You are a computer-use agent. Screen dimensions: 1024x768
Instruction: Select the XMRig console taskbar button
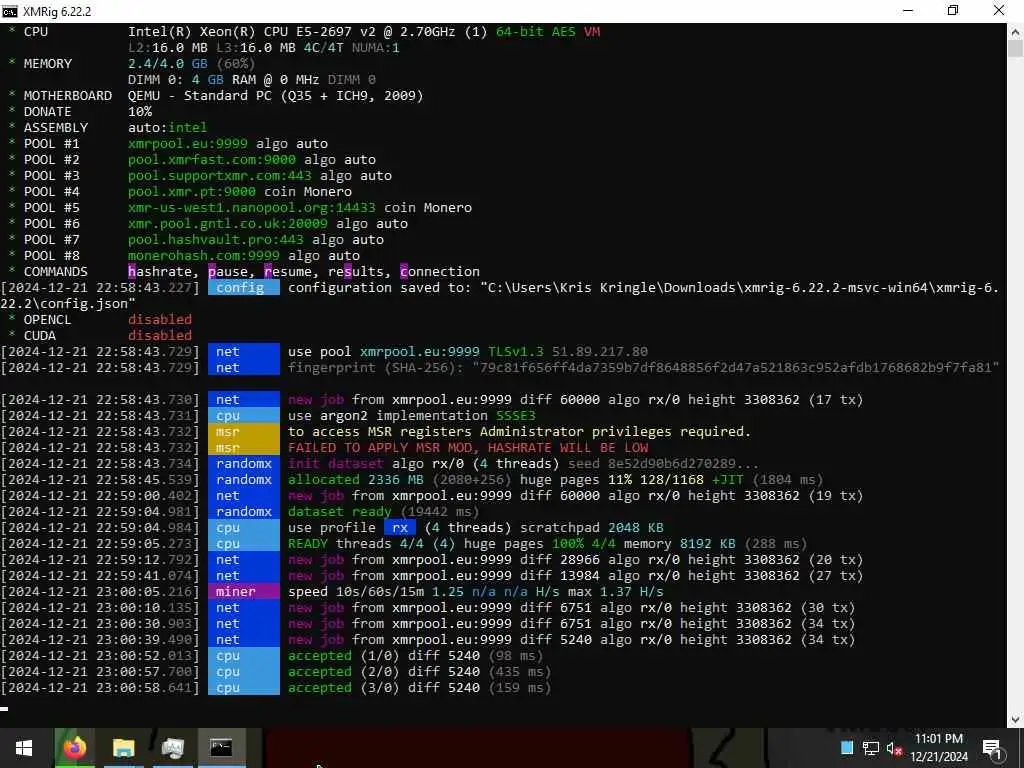(x=221, y=748)
